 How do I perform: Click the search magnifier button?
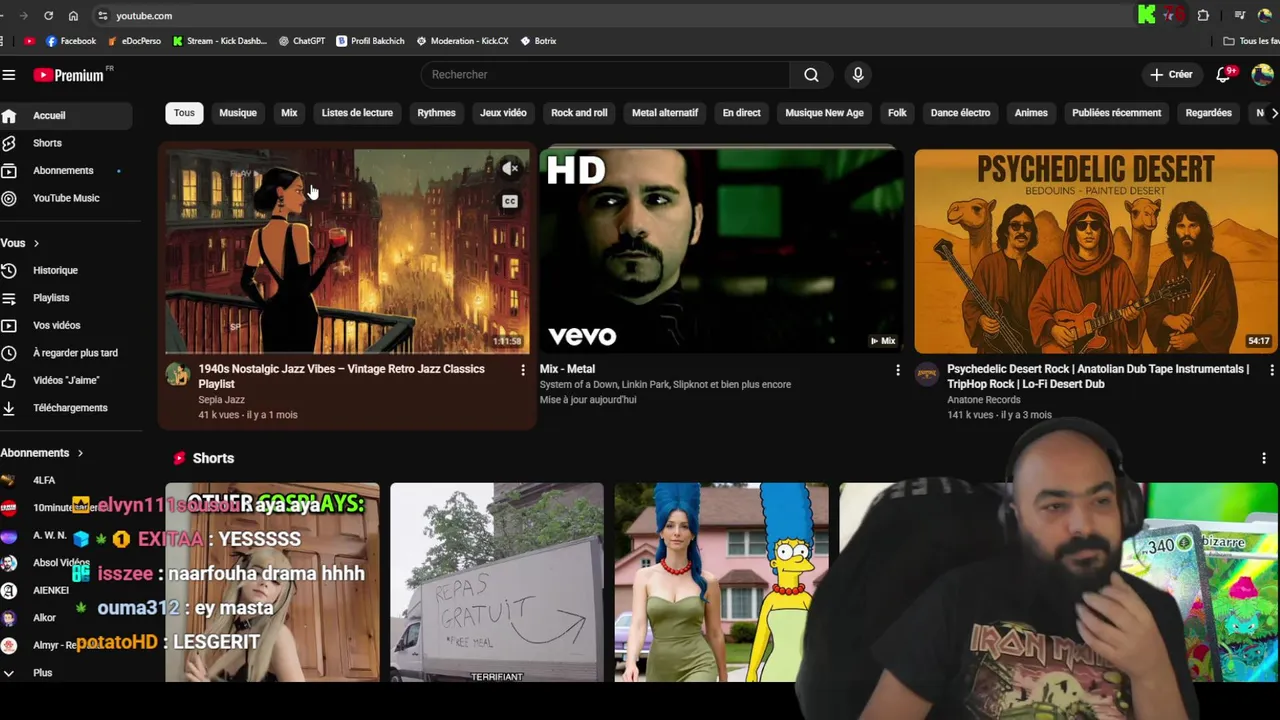811,75
